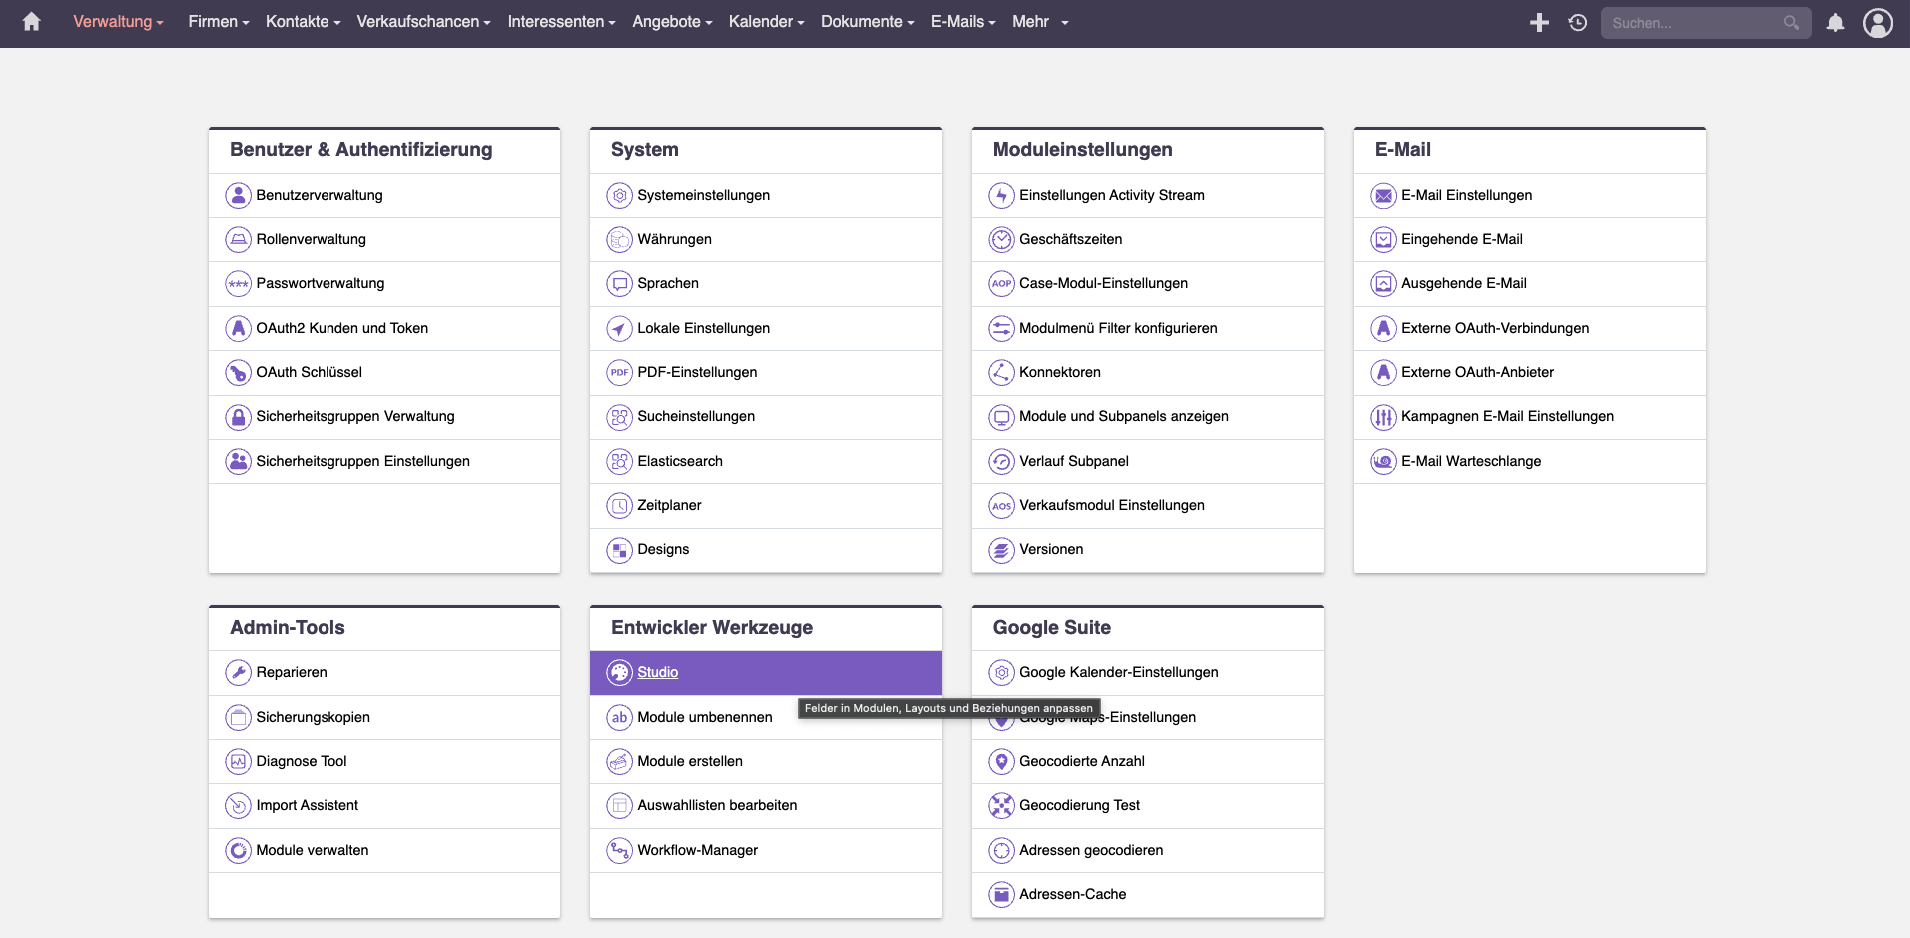
Task: Click the Workflow-Manager icon
Action: 619,851
